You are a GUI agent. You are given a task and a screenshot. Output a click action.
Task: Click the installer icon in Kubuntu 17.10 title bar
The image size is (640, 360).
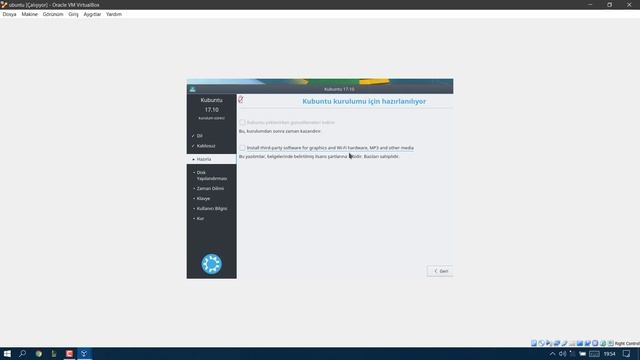click(x=193, y=89)
